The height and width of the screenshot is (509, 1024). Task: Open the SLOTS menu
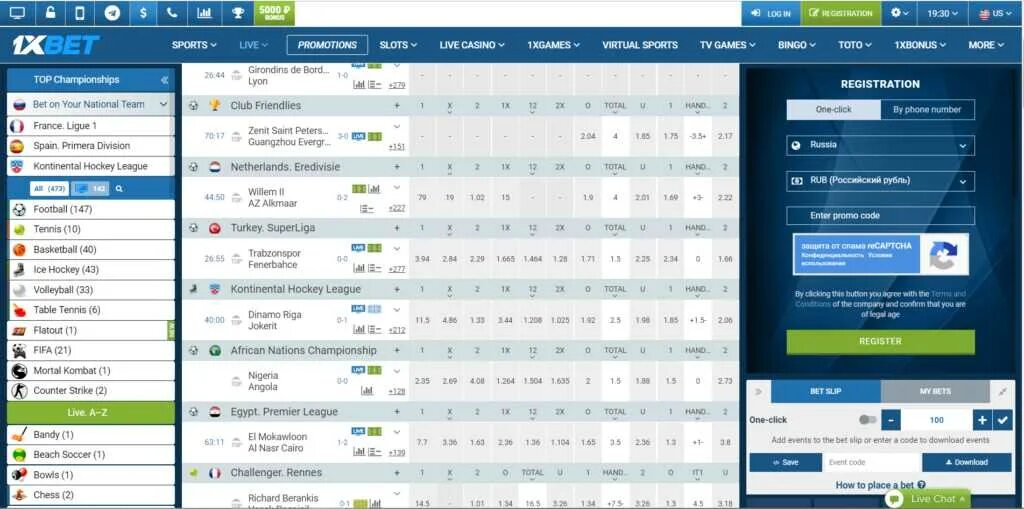click(x=398, y=45)
